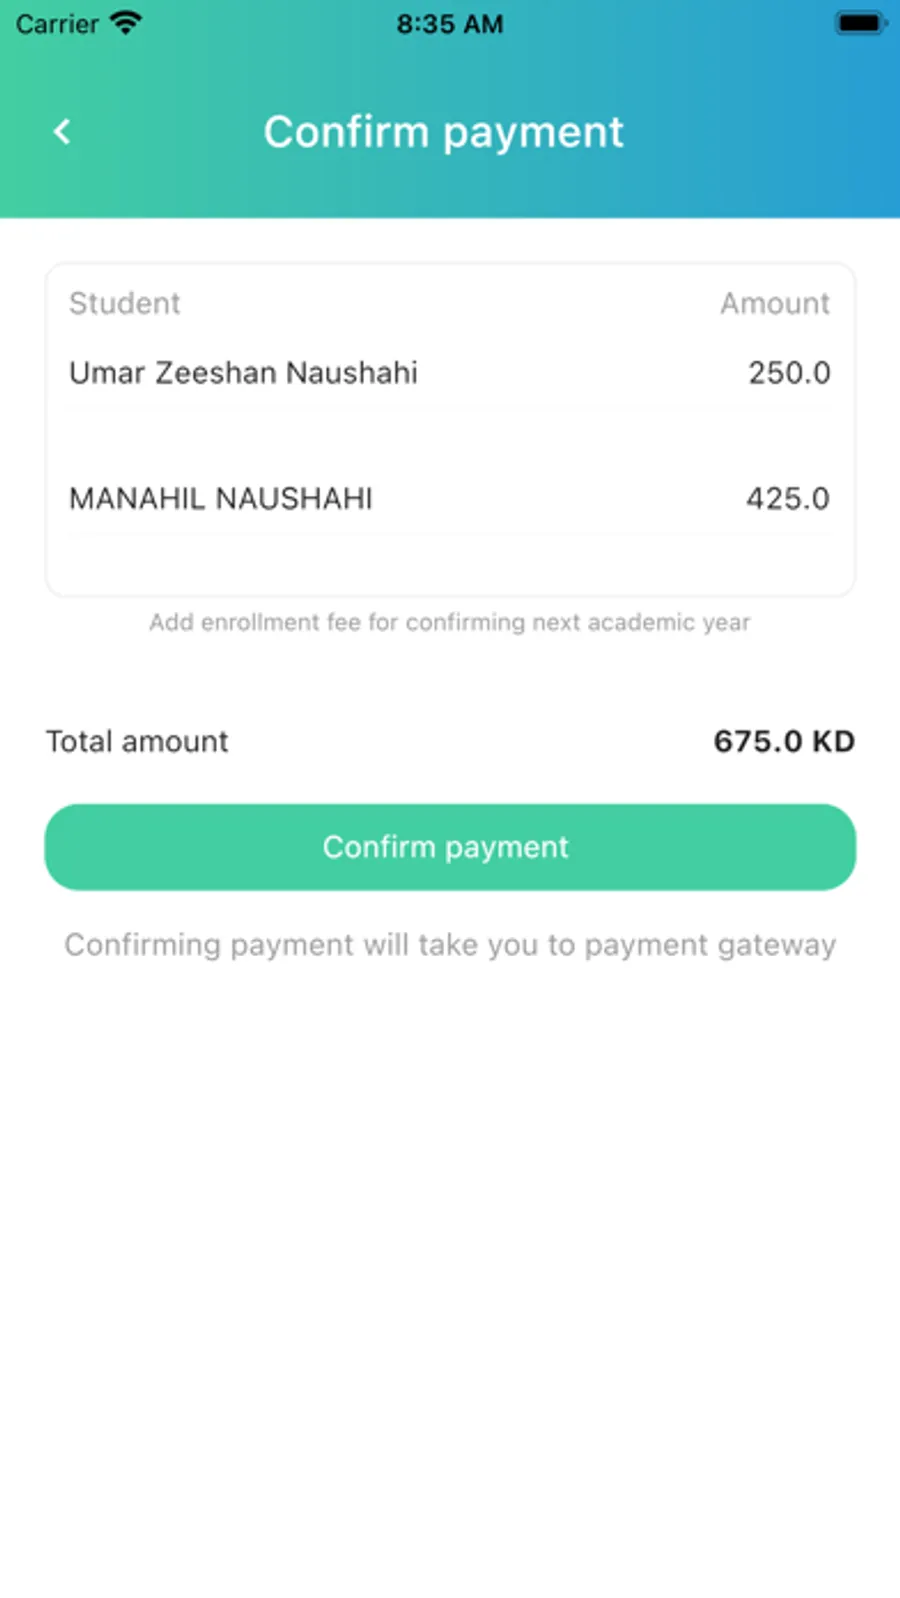
Task: Tap the 250.0 amount value
Action: click(789, 373)
